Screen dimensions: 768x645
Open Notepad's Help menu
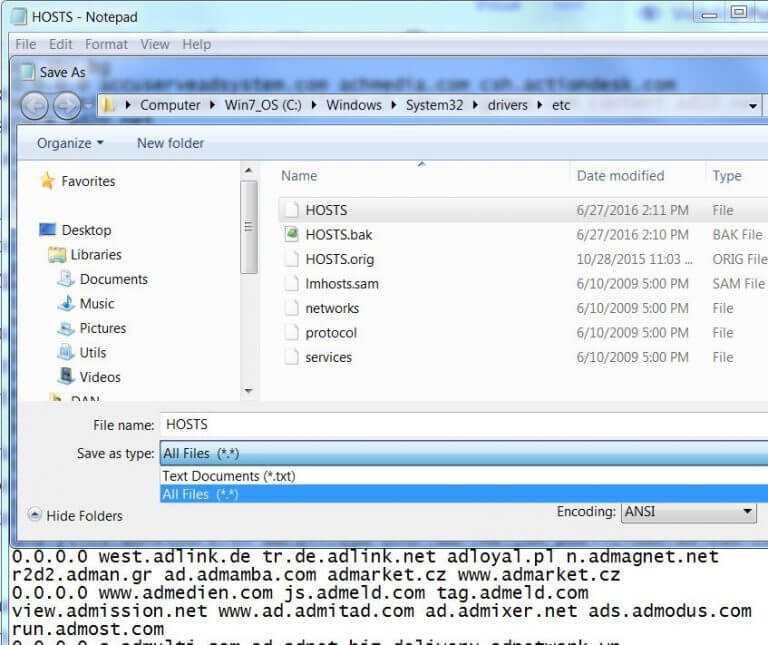197,44
